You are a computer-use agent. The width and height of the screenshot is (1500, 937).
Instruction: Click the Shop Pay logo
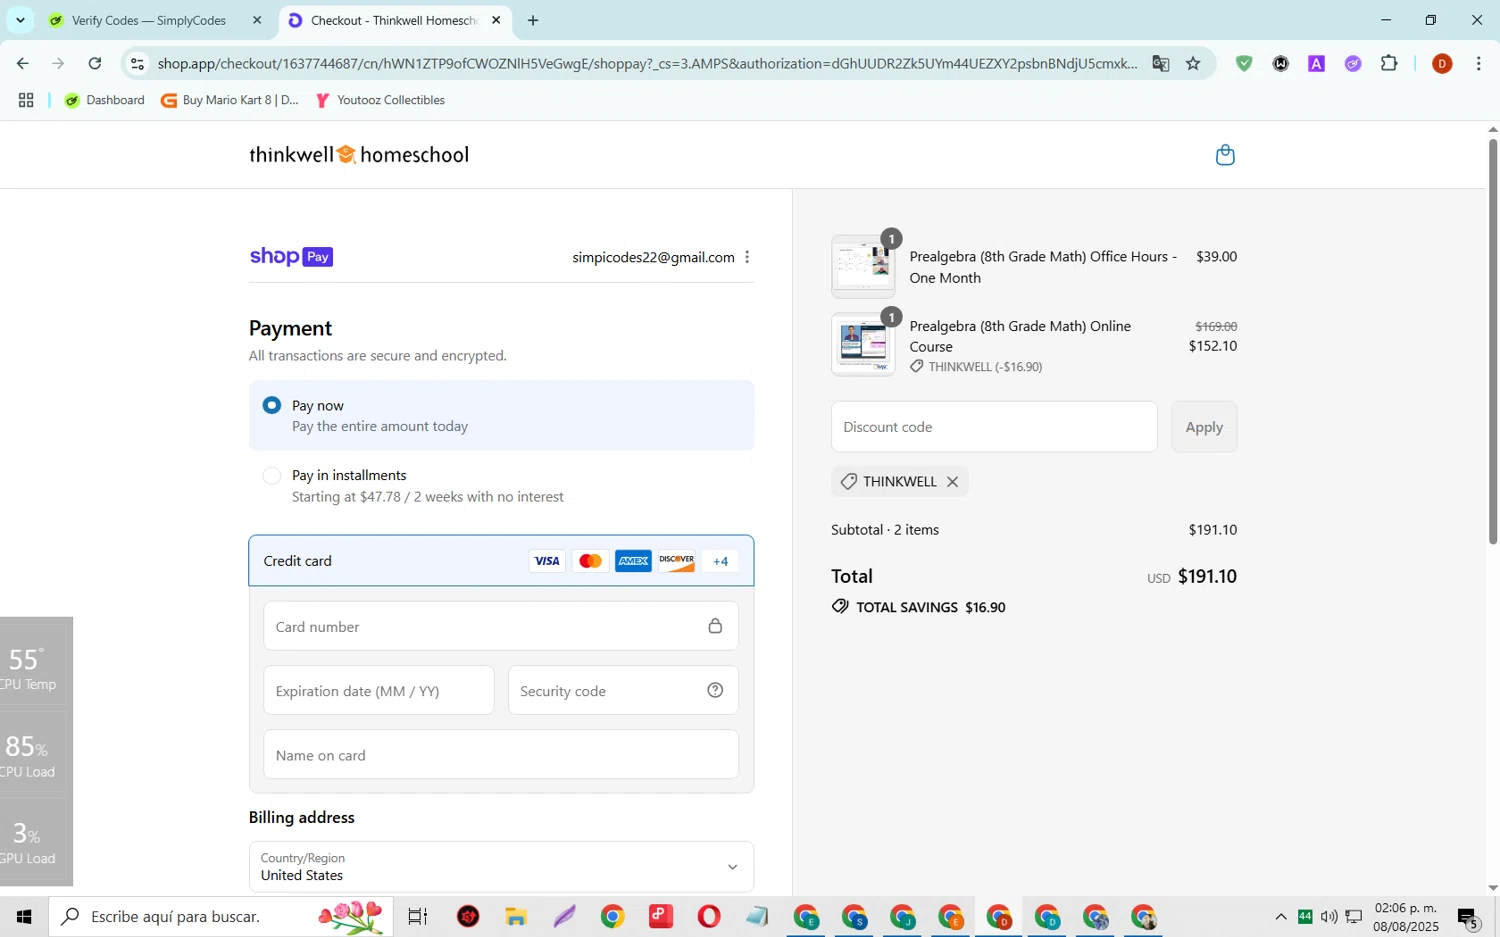[291, 257]
